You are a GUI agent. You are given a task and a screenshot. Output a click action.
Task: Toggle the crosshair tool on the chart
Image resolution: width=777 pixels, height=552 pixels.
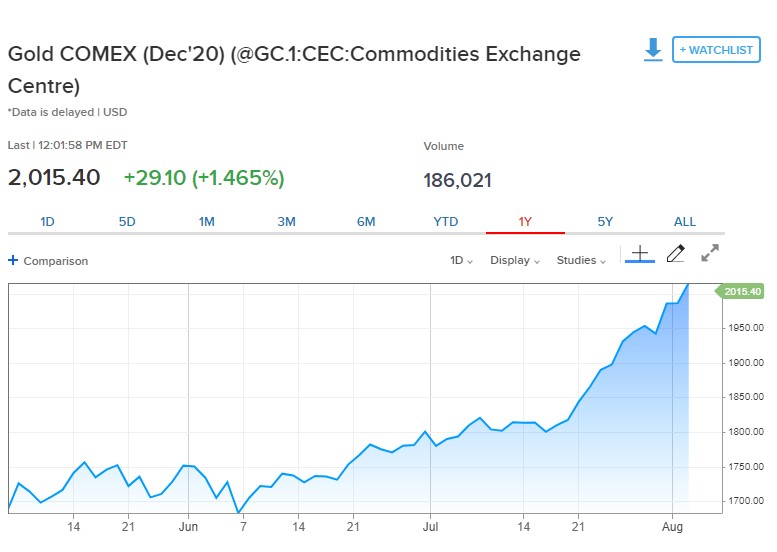pos(640,254)
